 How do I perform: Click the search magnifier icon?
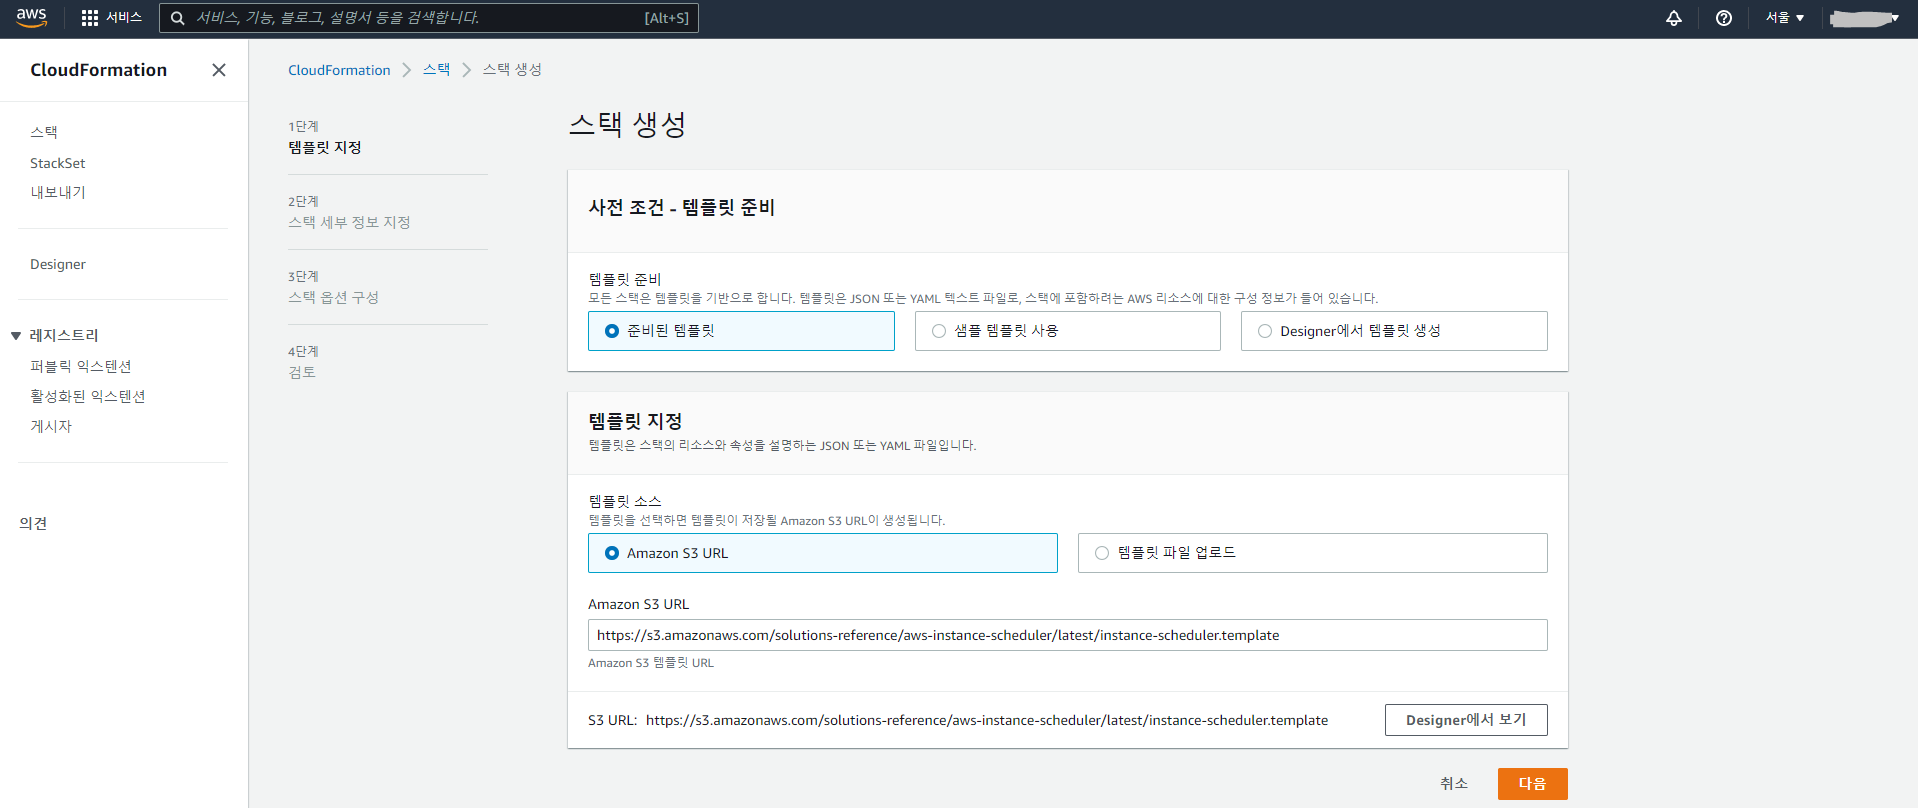coord(178,18)
